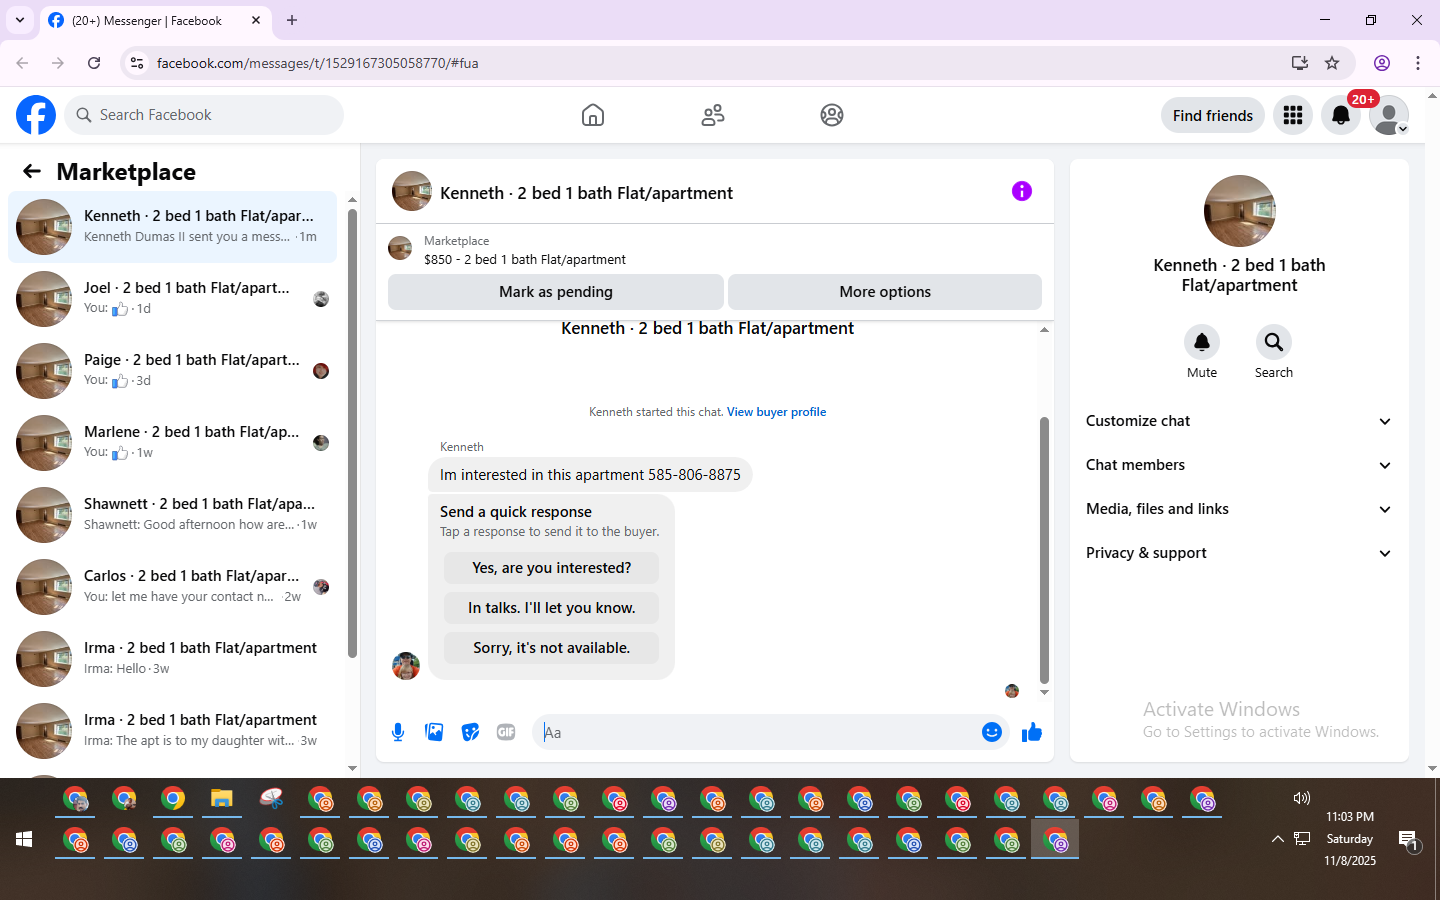Viewport: 1440px width, 900px height.
Task: Open Shawnett's conversation in list
Action: [173, 515]
